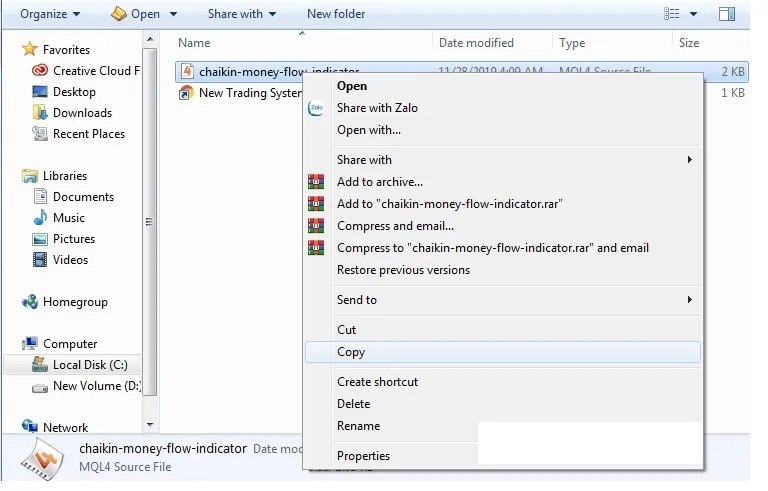The image size is (768, 491).
Task: Click the Music note icon
Action: click(40, 218)
